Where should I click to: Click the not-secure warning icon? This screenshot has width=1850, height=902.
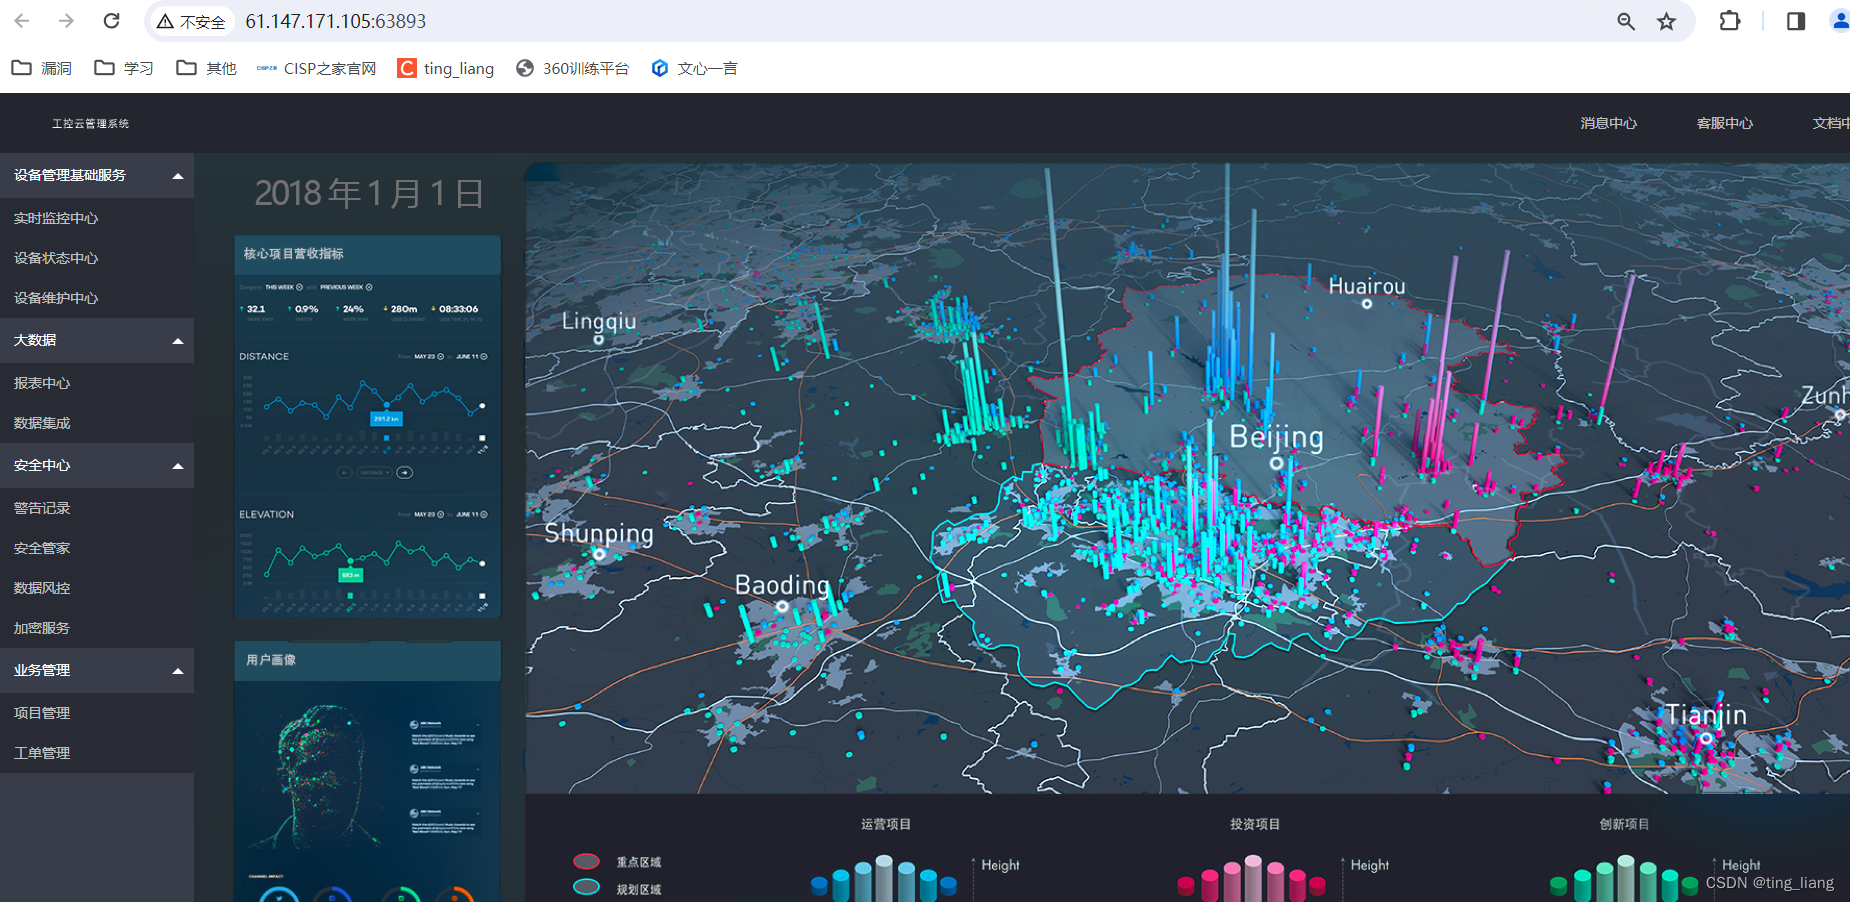166,21
